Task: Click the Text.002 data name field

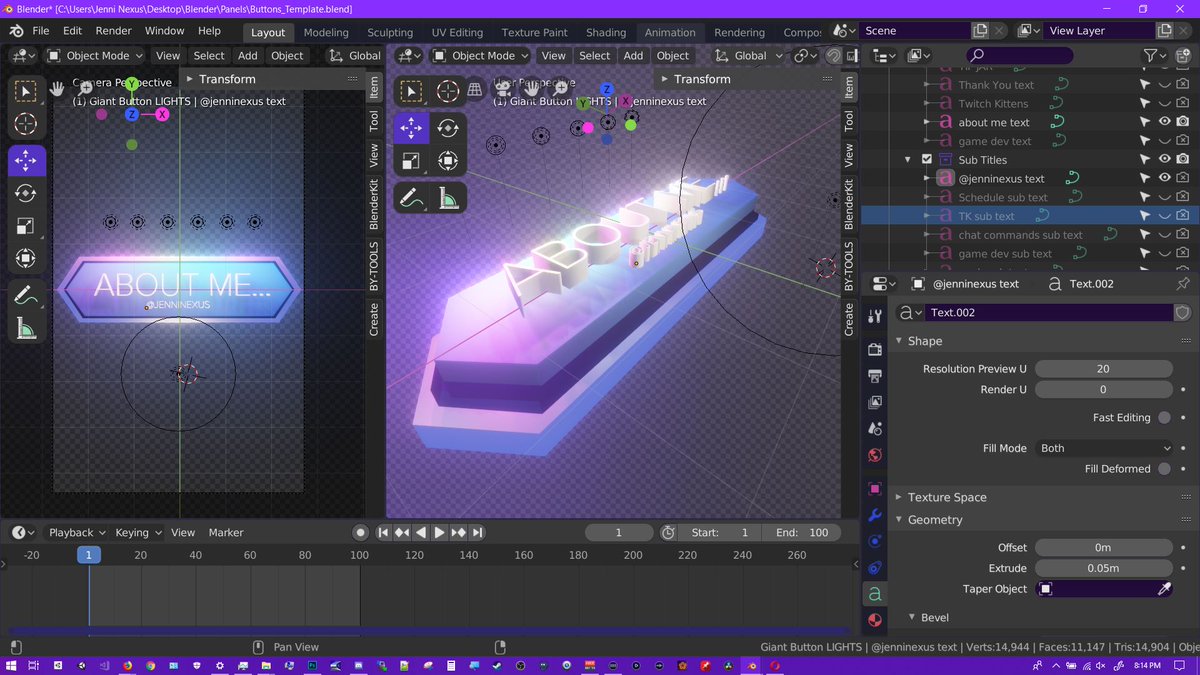Action: pos(1048,313)
